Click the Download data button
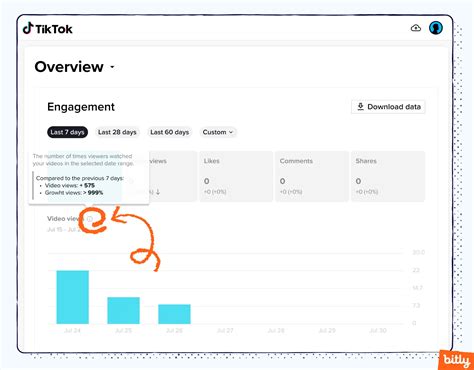This screenshot has width=474, height=370. click(x=388, y=107)
